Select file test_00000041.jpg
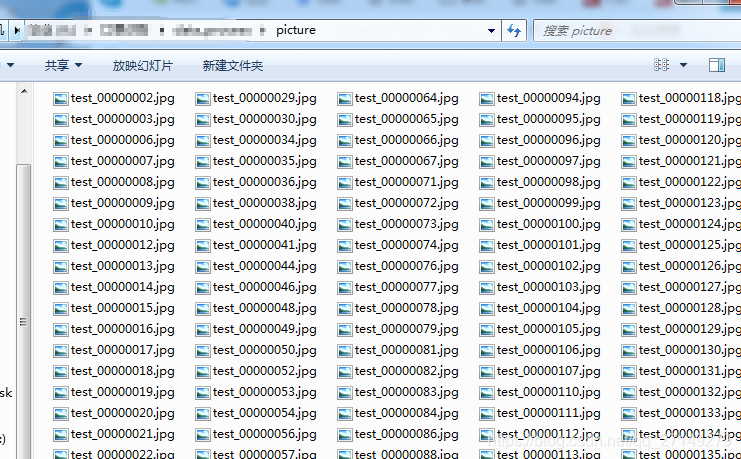 (256, 245)
